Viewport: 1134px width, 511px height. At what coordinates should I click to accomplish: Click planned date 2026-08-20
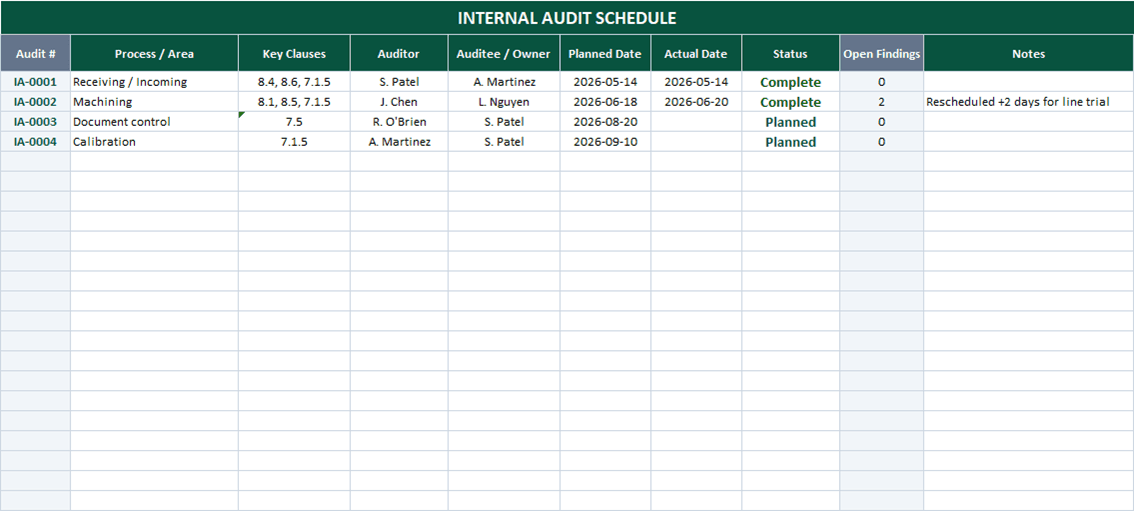(605, 121)
